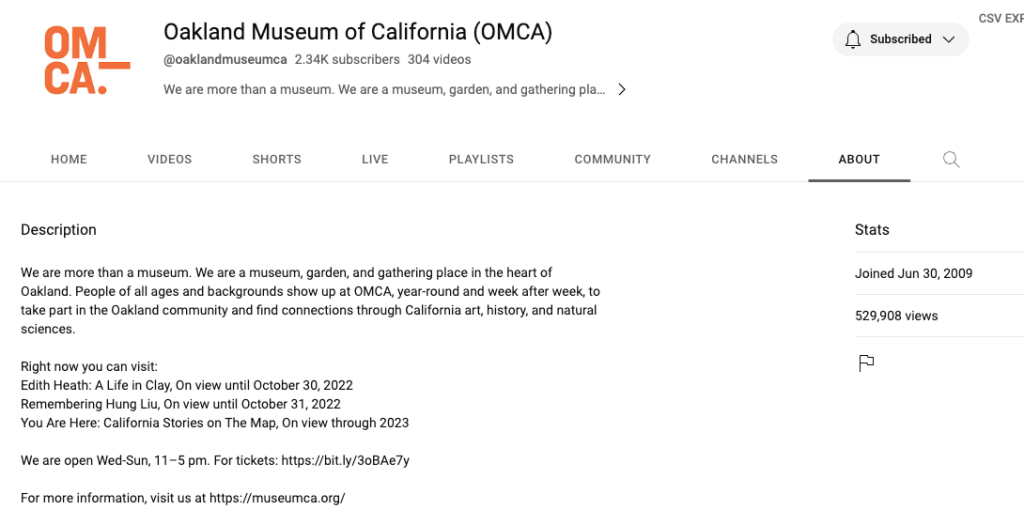This screenshot has width=1024, height=525.
Task: Open the Videos tab
Action: [169, 159]
